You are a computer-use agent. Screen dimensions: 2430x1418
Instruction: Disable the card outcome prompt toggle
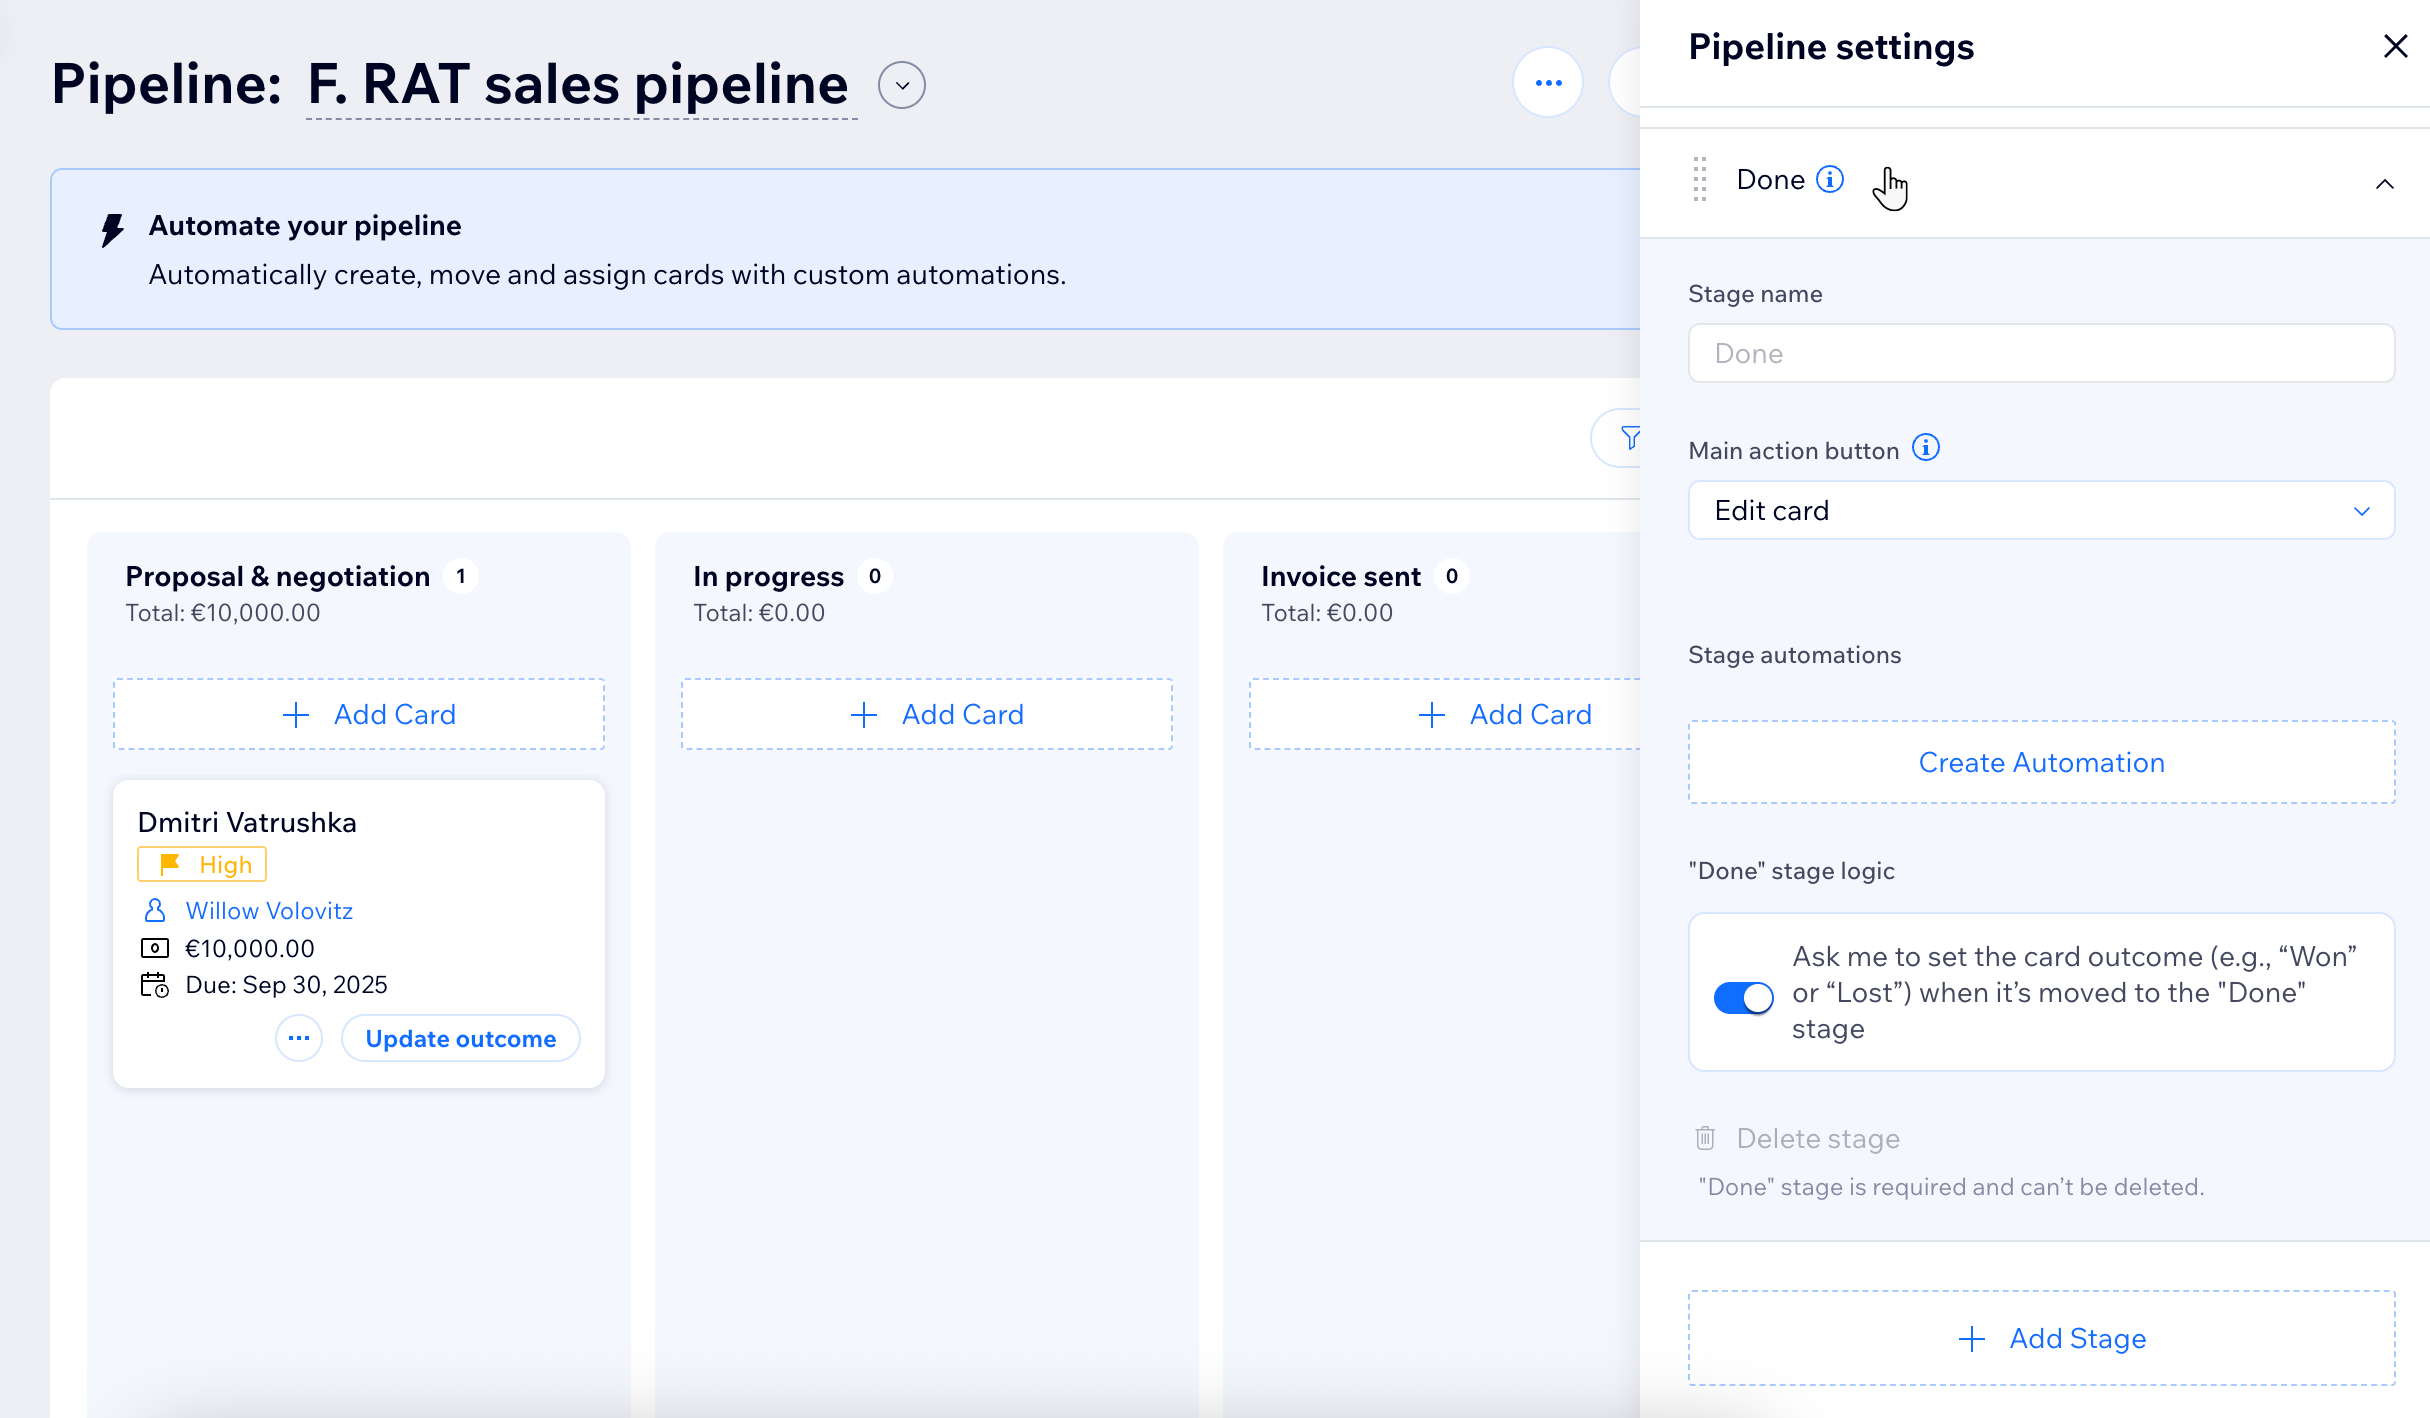tap(1743, 997)
